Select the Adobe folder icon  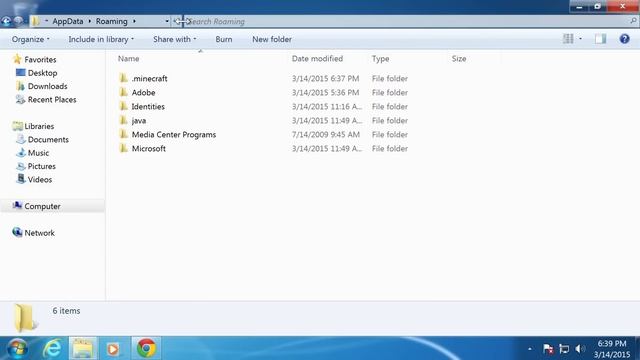click(x=124, y=92)
